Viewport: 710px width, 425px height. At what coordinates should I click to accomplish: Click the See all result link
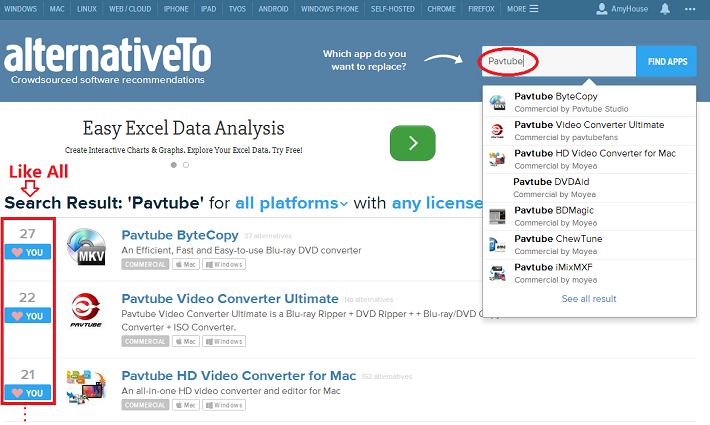click(589, 299)
